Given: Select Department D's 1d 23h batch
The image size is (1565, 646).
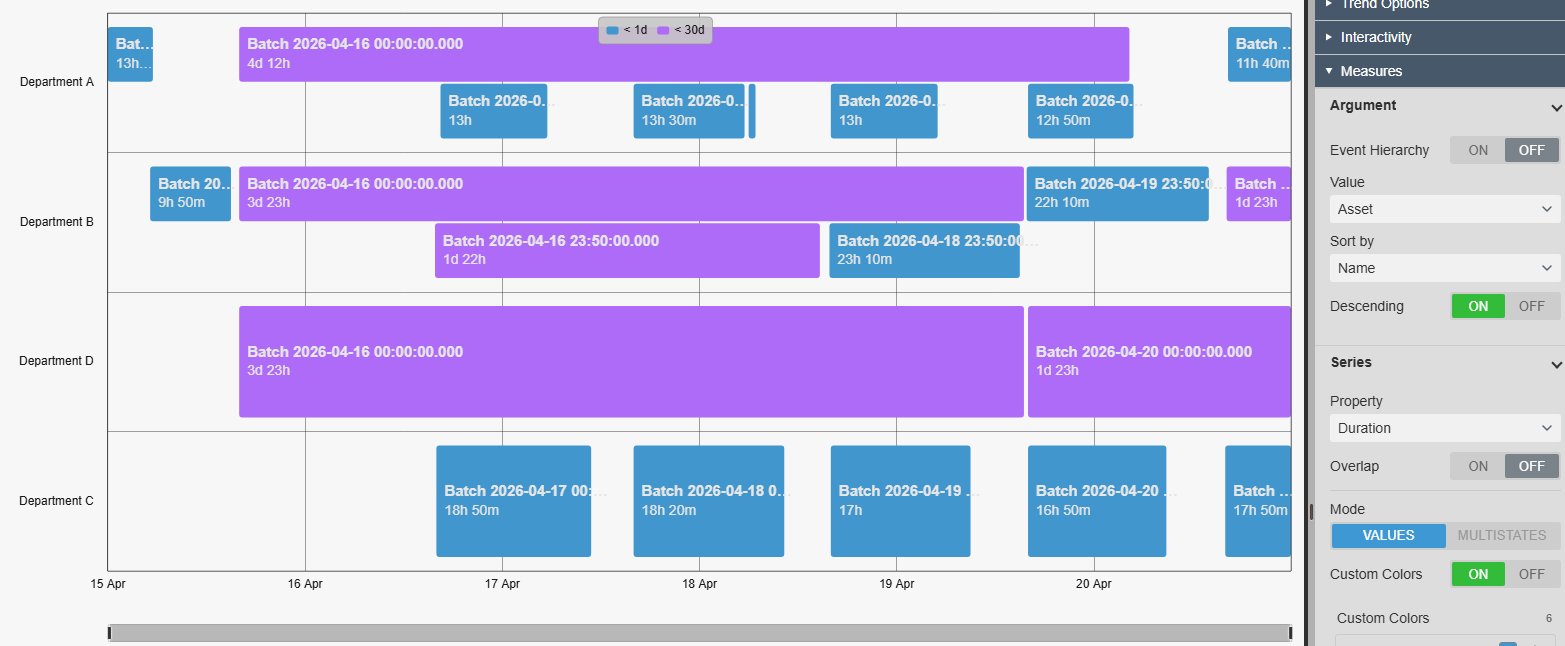Looking at the screenshot, I should pos(1160,361).
